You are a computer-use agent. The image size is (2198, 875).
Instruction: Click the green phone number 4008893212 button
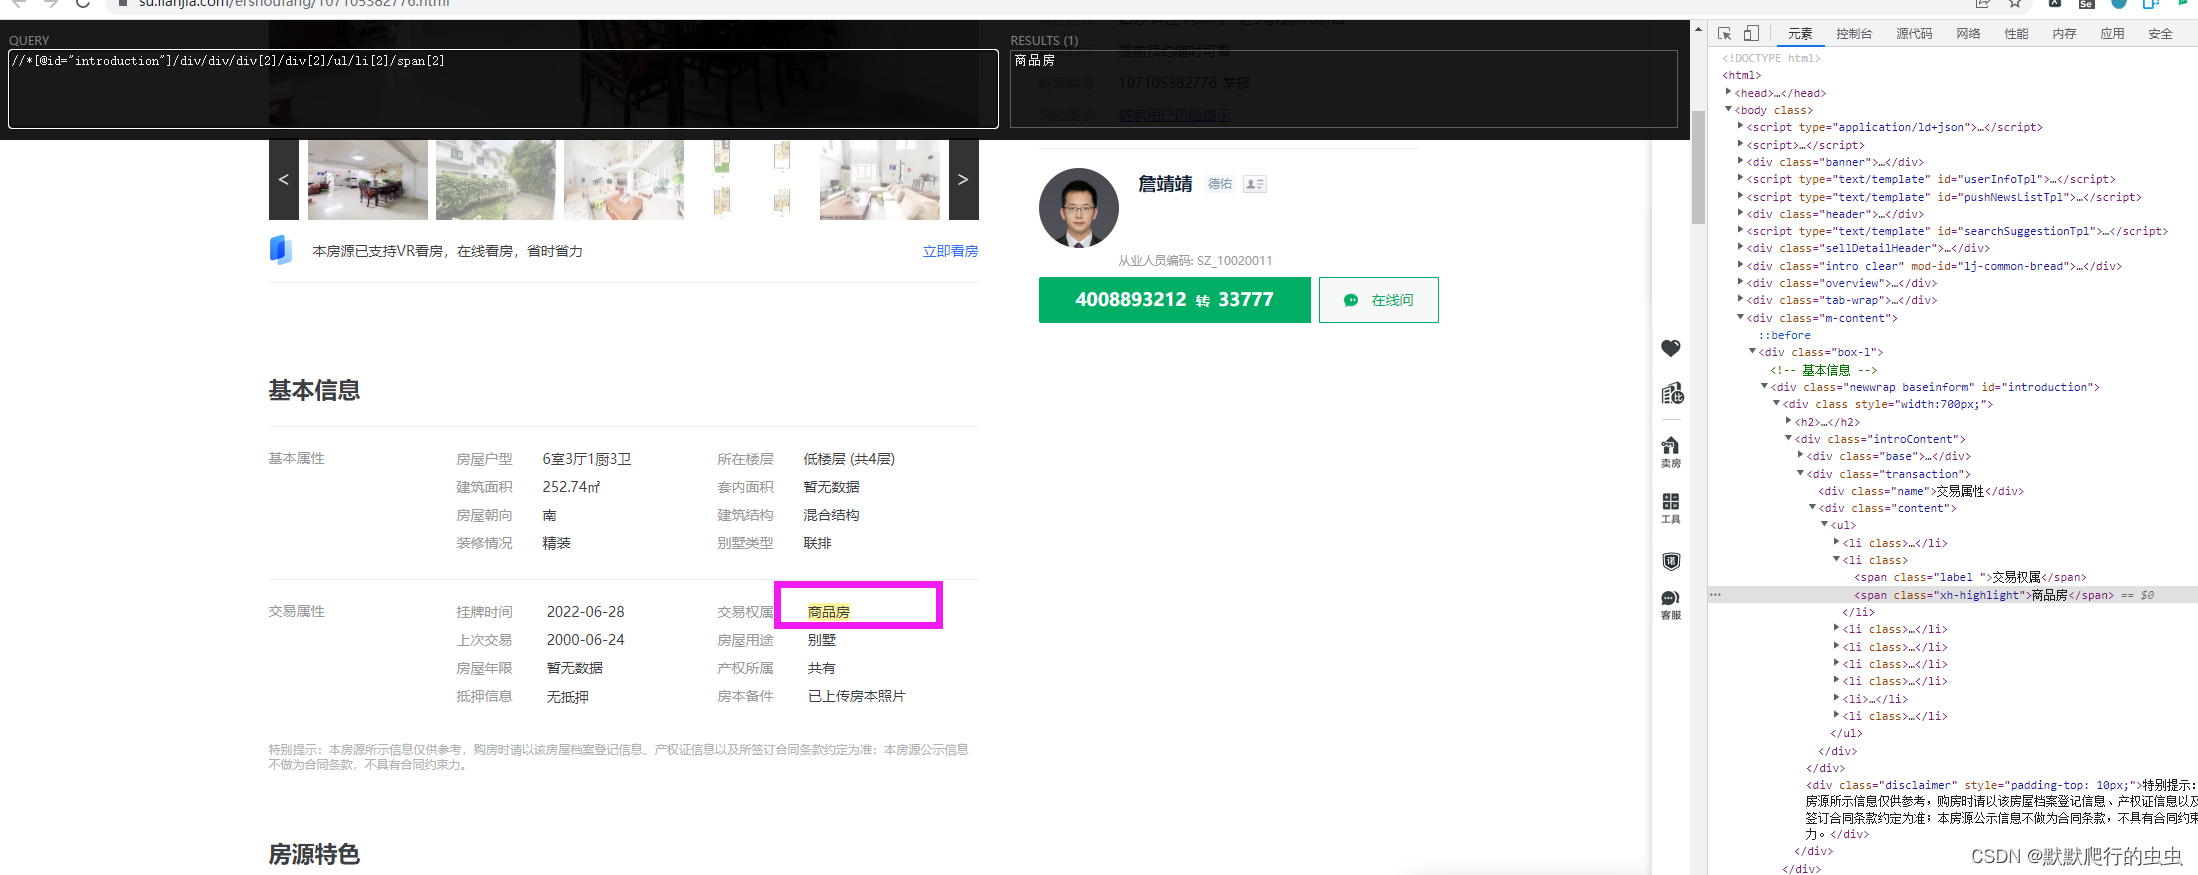pyautogui.click(x=1175, y=300)
